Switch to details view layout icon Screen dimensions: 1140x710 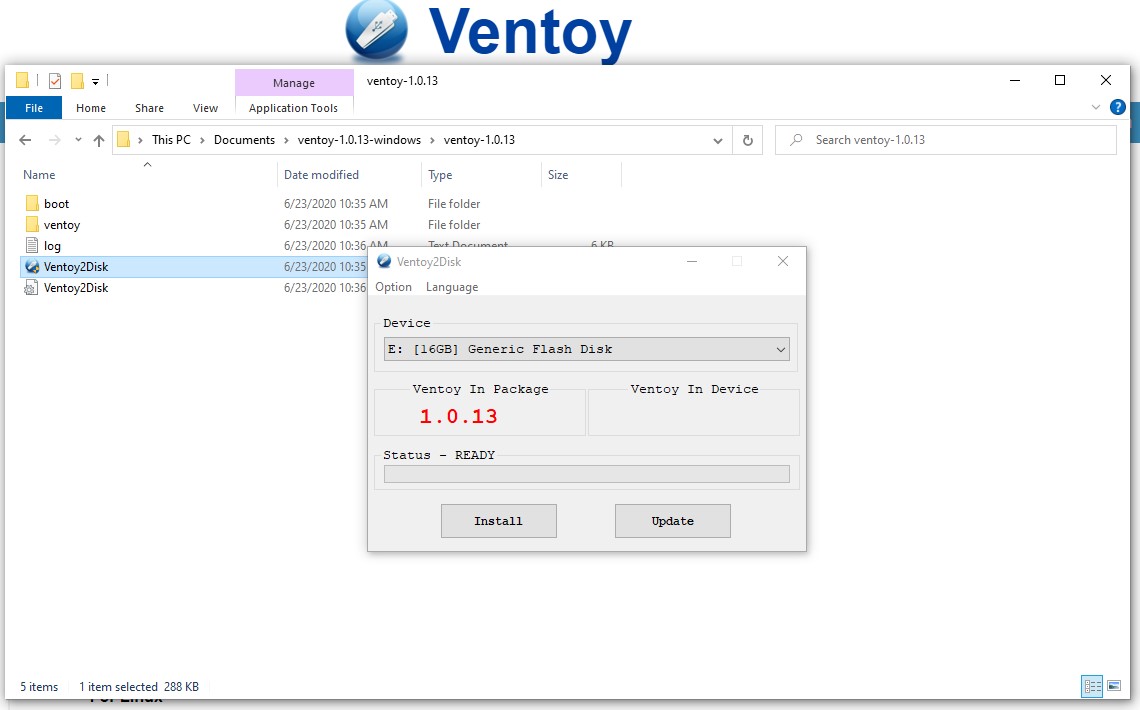click(x=1092, y=685)
